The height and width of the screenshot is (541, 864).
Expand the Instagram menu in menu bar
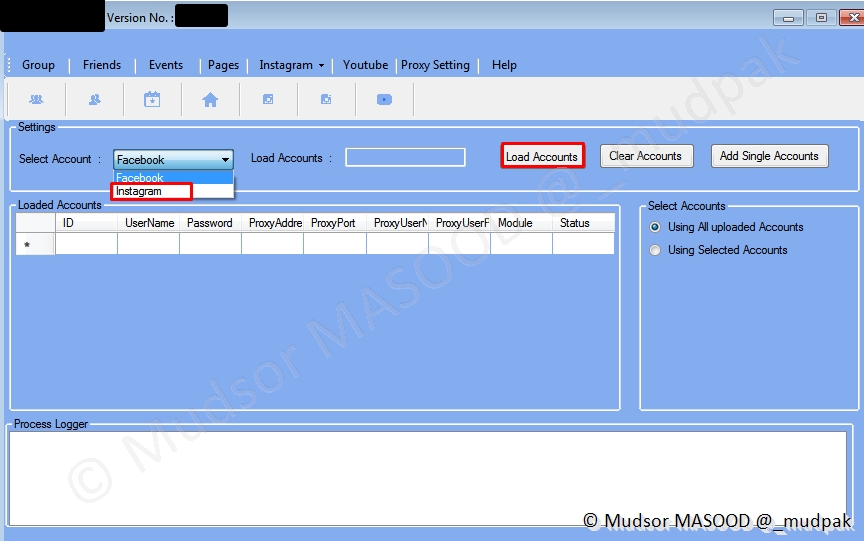(291, 65)
